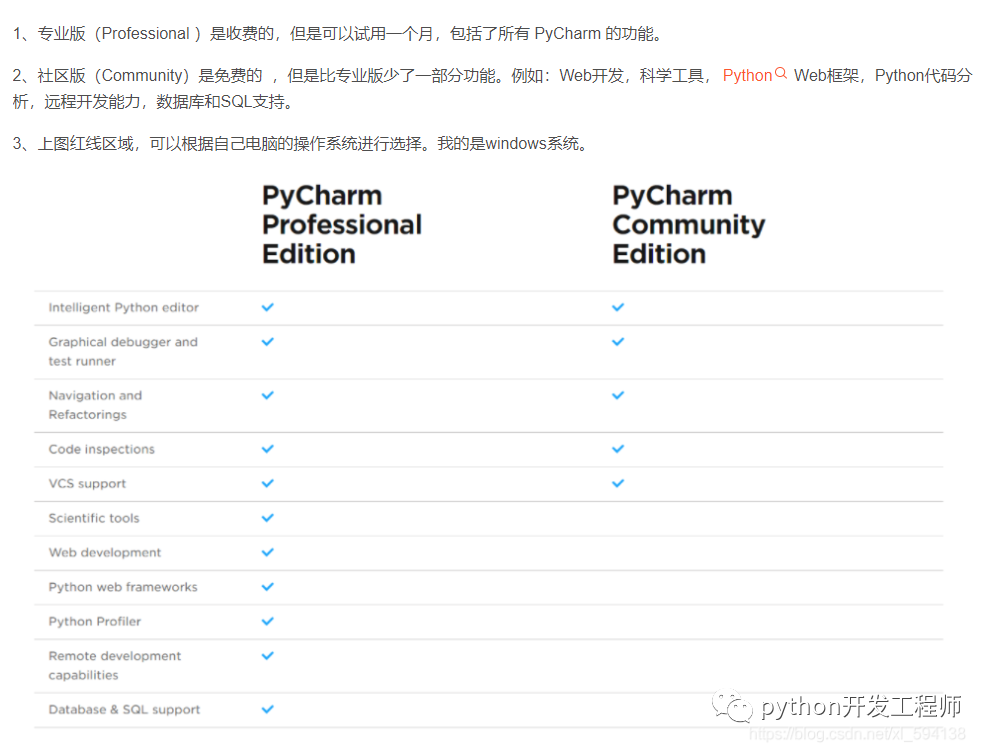This screenshot has height=752, width=994.
Task: Open the red Python search link
Action: 747,75
